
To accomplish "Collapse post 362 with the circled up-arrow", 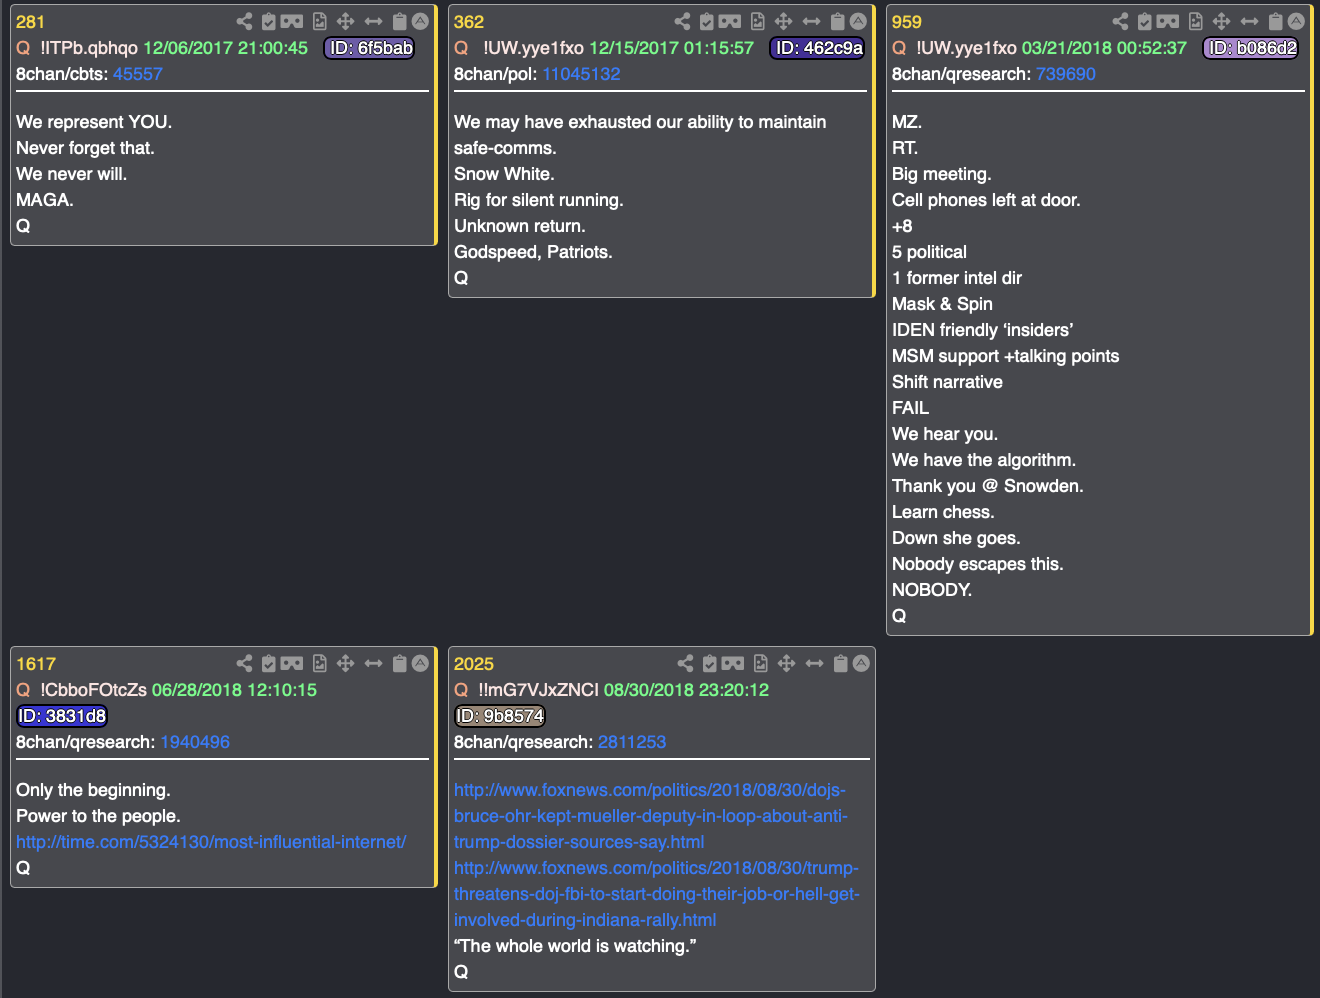I will click(858, 21).
